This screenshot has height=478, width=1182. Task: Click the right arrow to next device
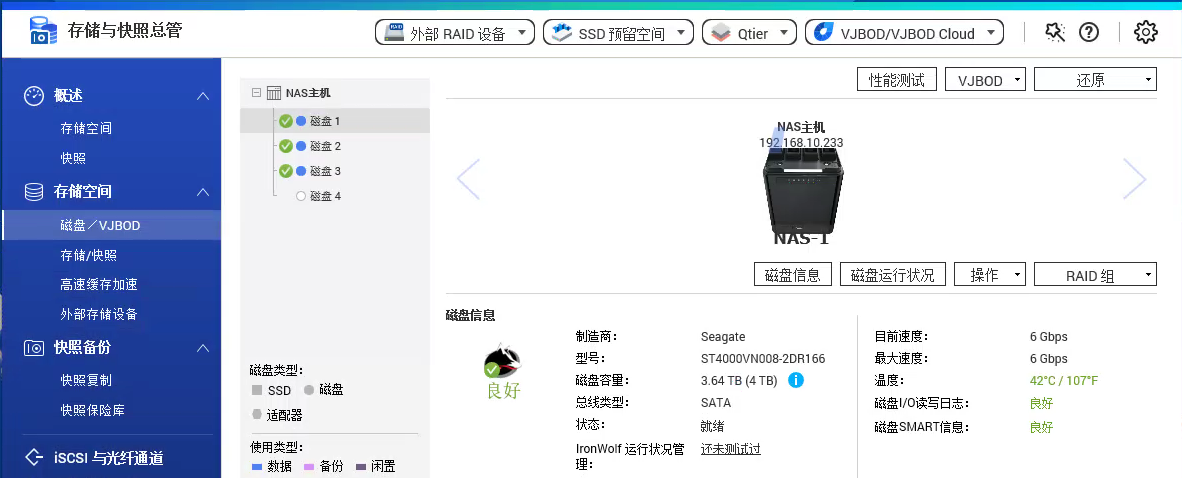pos(1134,179)
